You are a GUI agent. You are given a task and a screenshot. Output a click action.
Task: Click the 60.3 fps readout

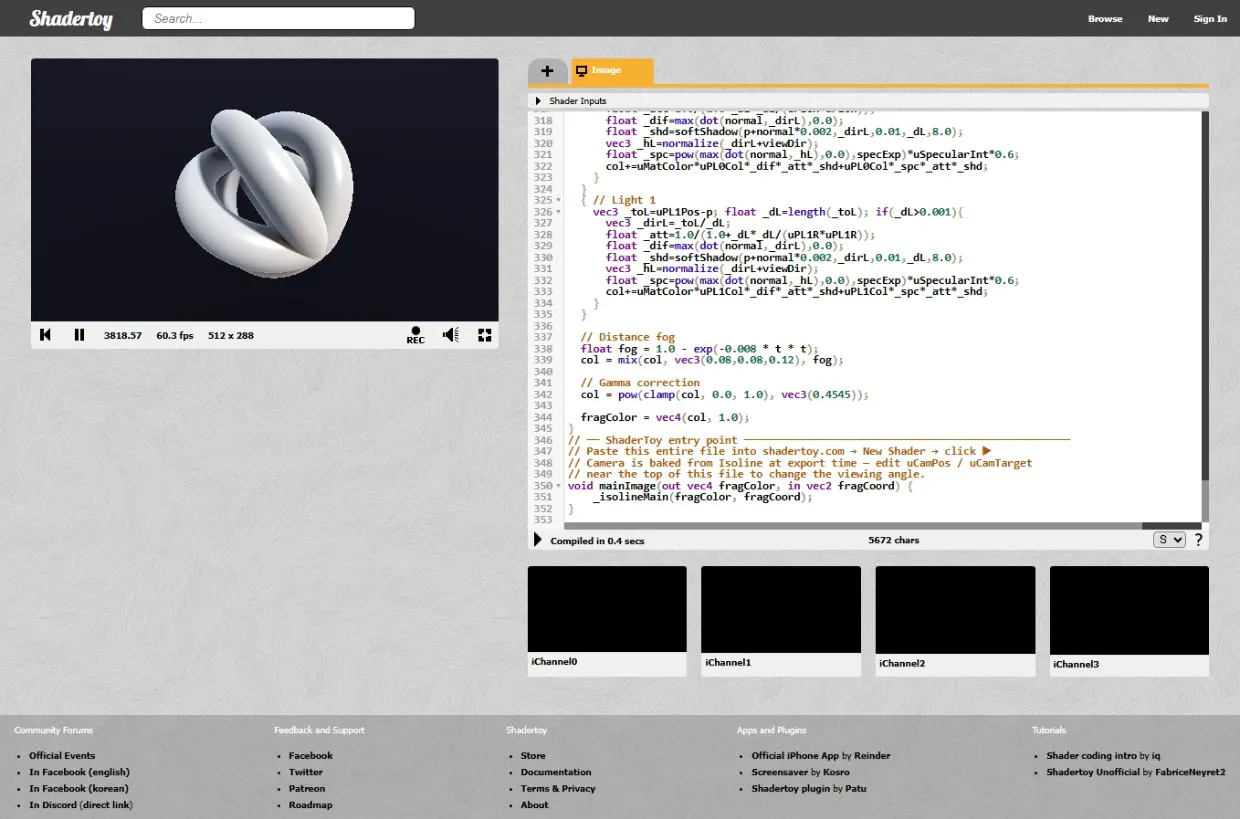pyautogui.click(x=175, y=335)
